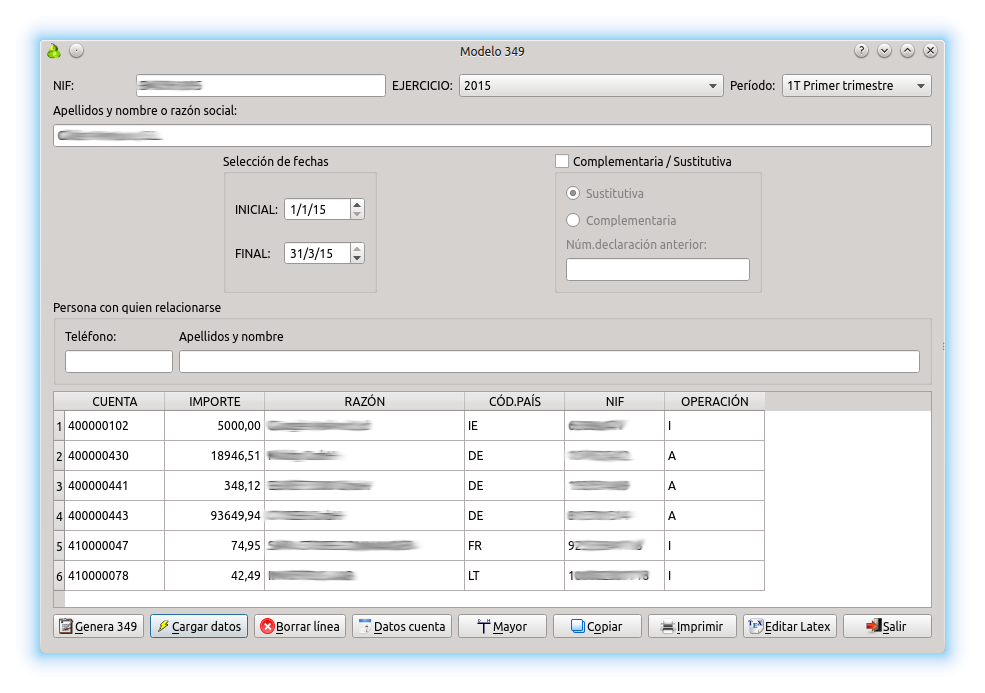Click the Núm.declaración anterior field
The width and height of the screenshot is (985, 693).
coord(658,270)
